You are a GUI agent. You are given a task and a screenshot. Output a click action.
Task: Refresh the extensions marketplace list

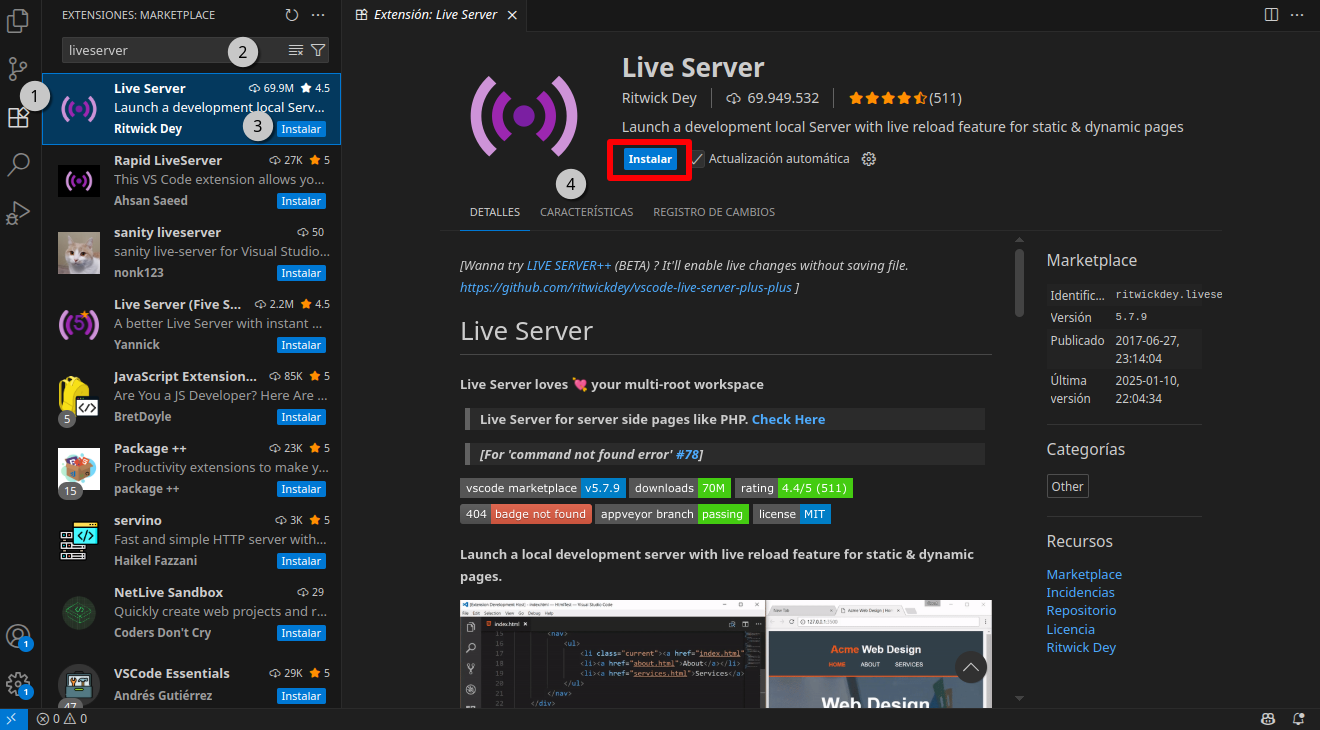pos(292,15)
